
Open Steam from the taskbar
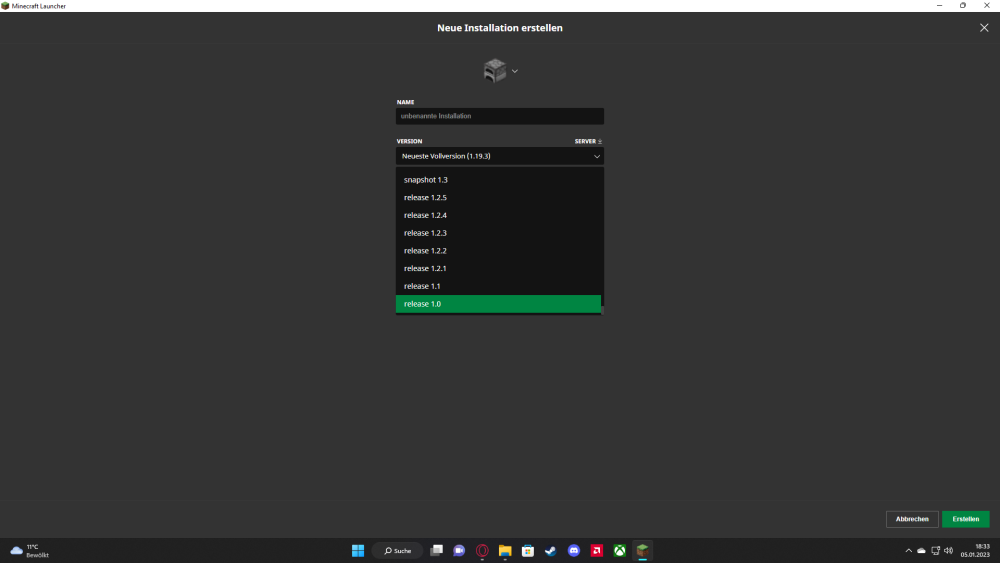pyautogui.click(x=551, y=550)
